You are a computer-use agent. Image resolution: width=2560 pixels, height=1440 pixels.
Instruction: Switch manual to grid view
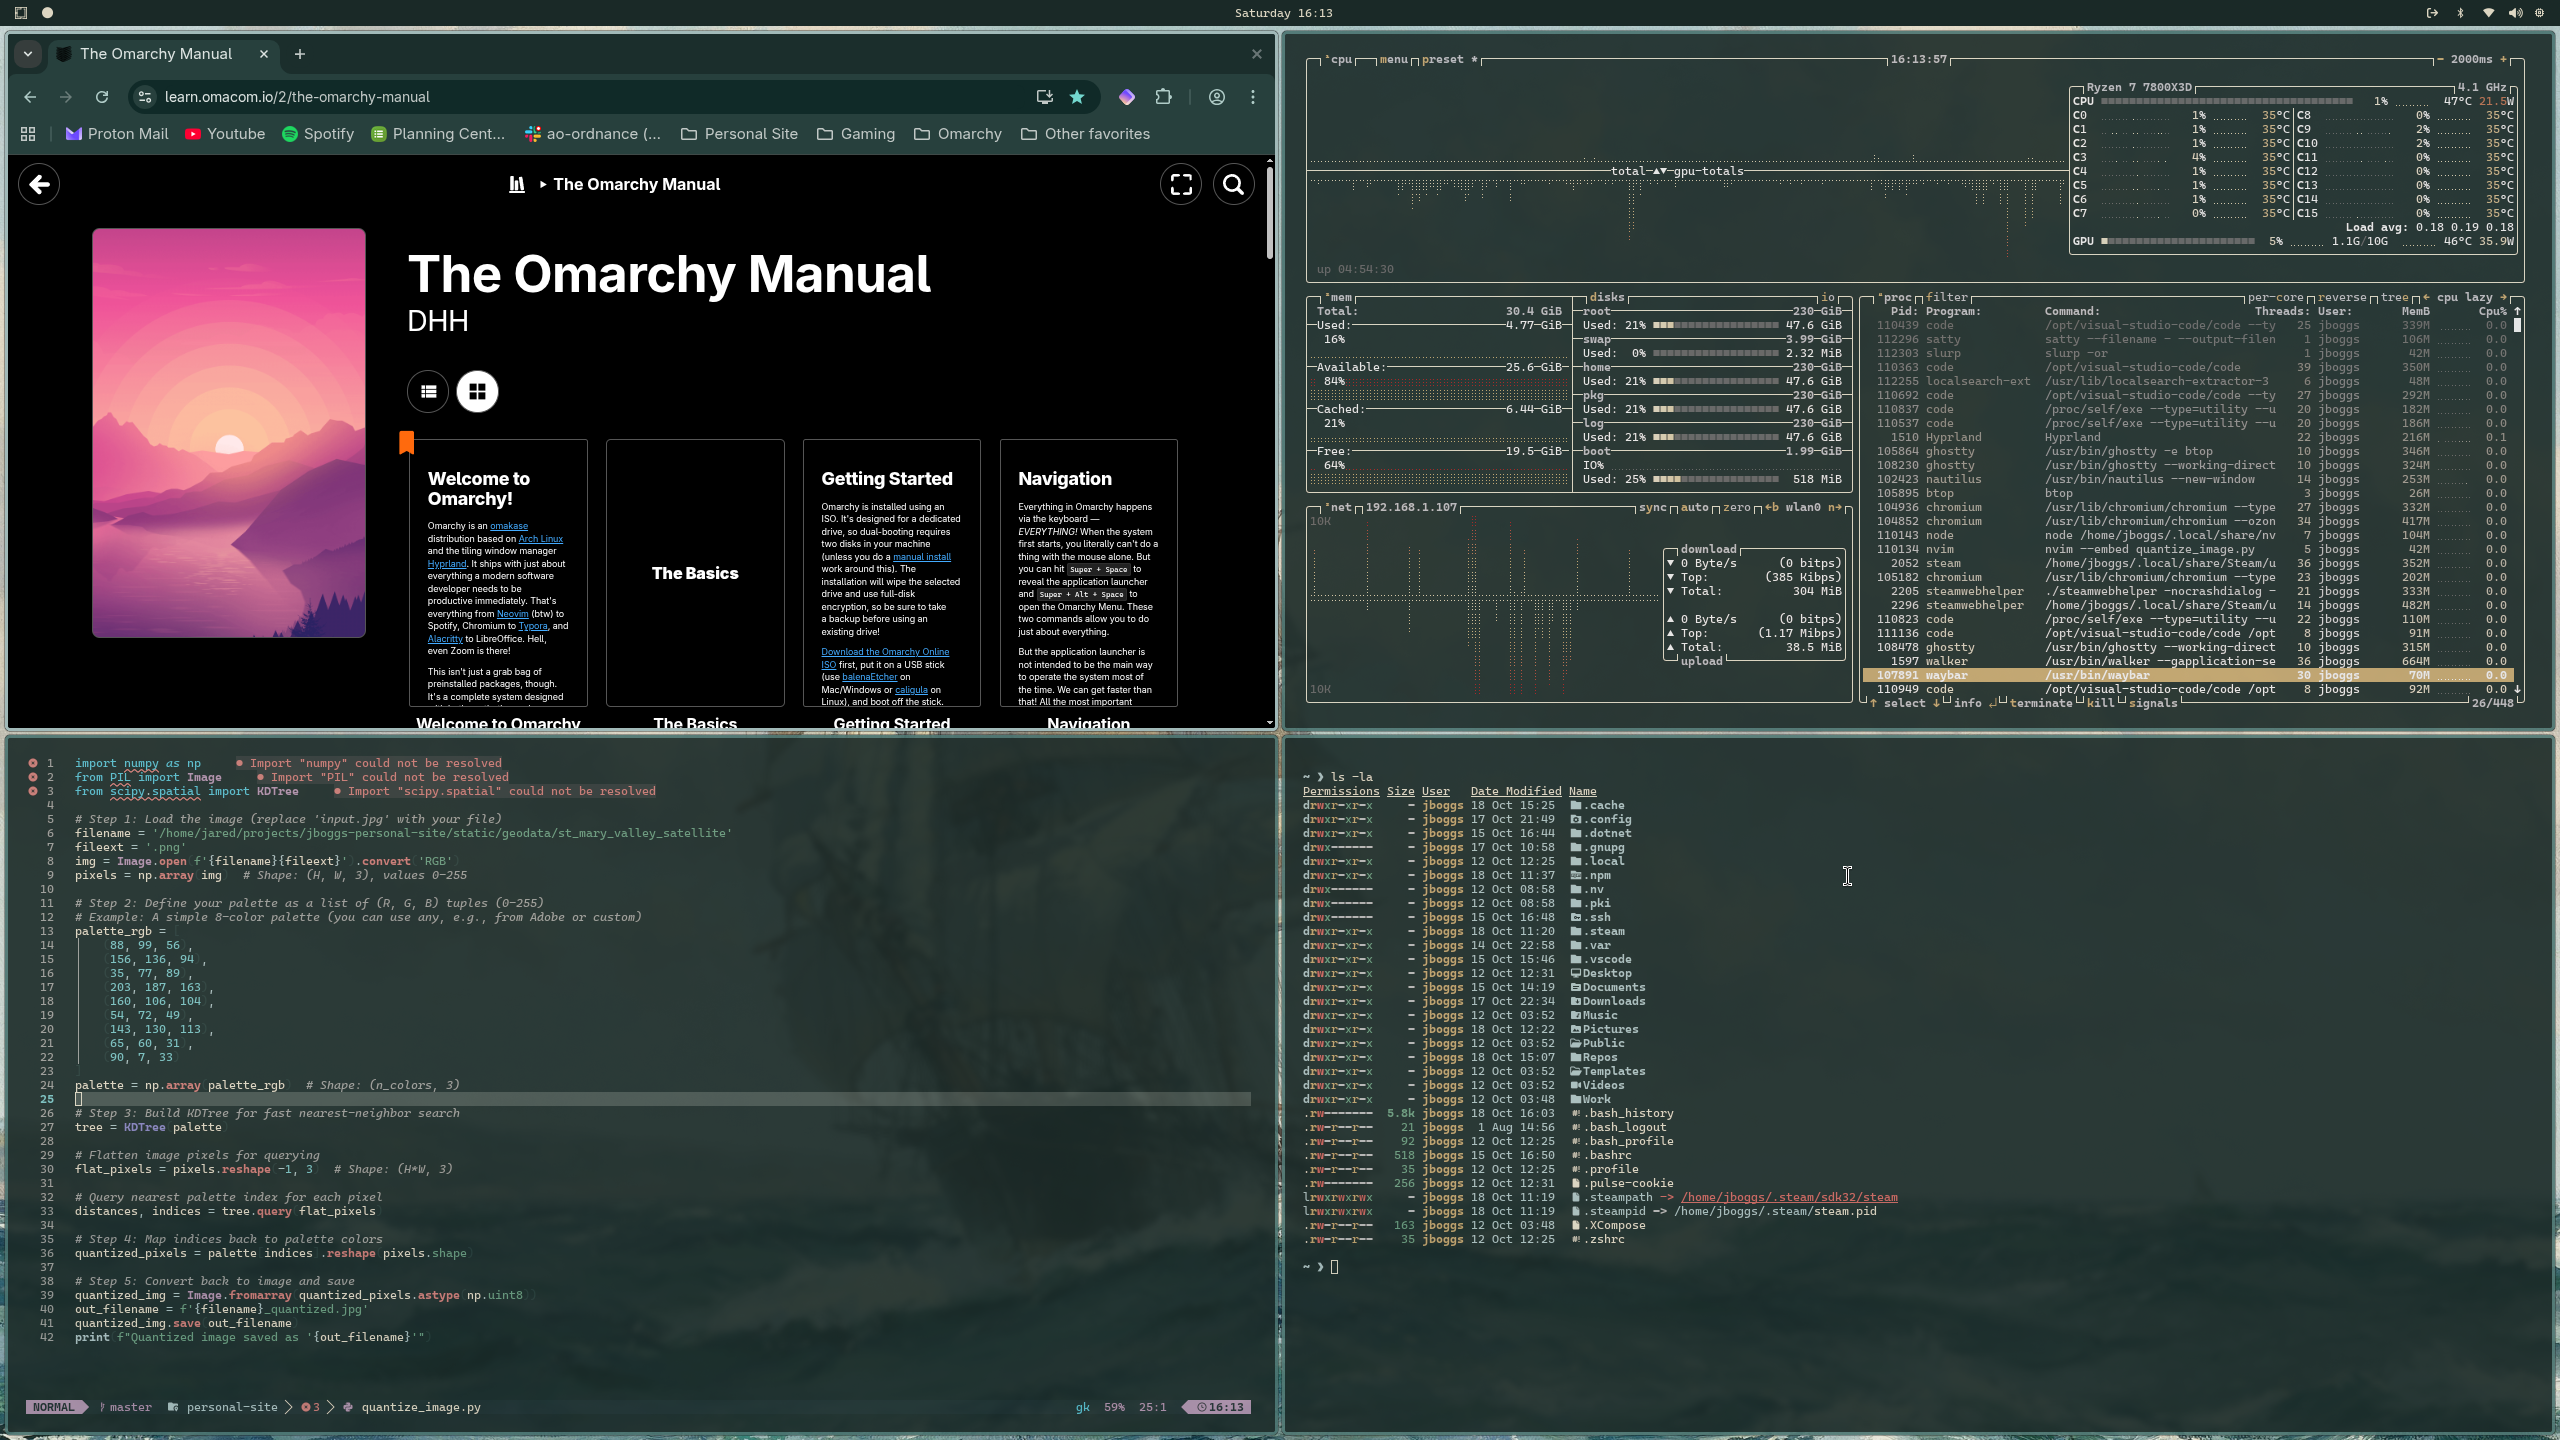(477, 391)
